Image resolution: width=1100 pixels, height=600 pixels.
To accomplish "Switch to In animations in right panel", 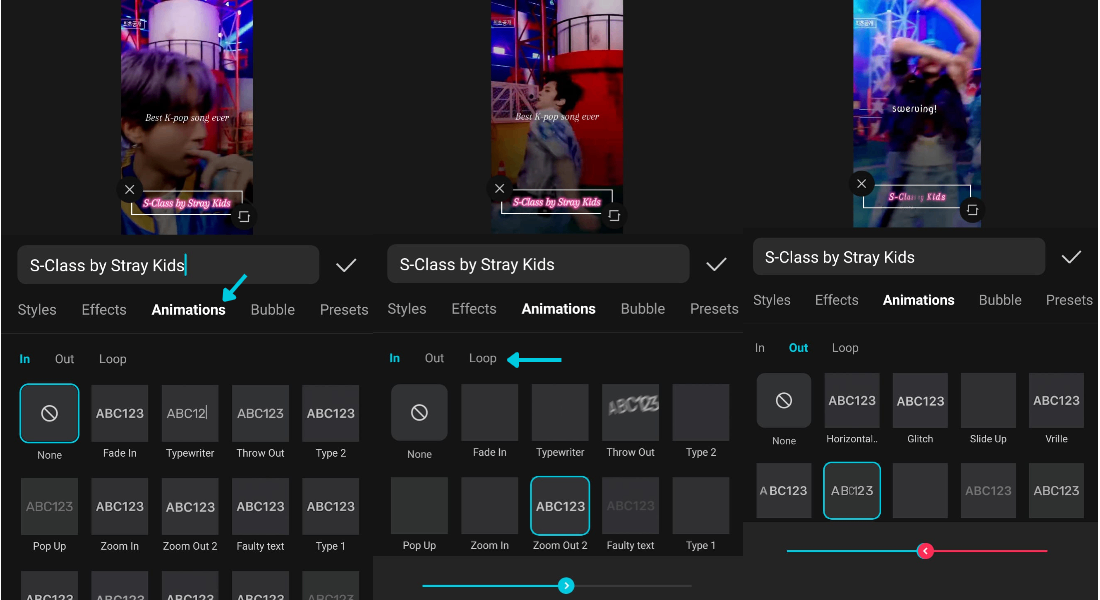I will pyautogui.click(x=760, y=347).
